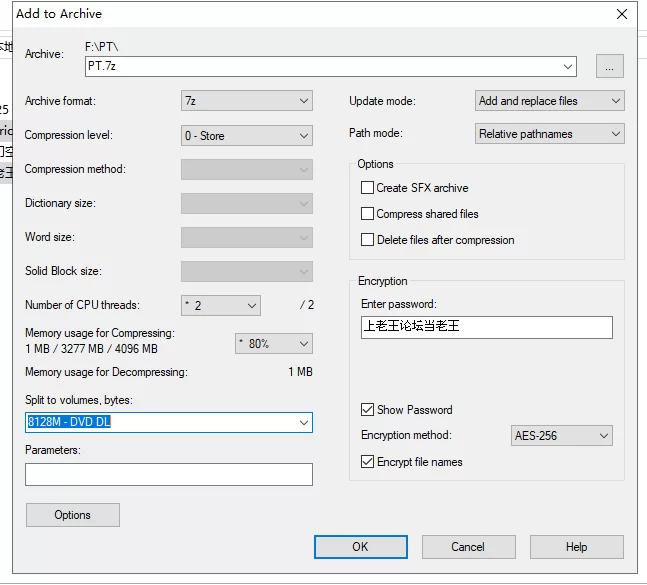Expand the Path mode dropdown

[549, 134]
